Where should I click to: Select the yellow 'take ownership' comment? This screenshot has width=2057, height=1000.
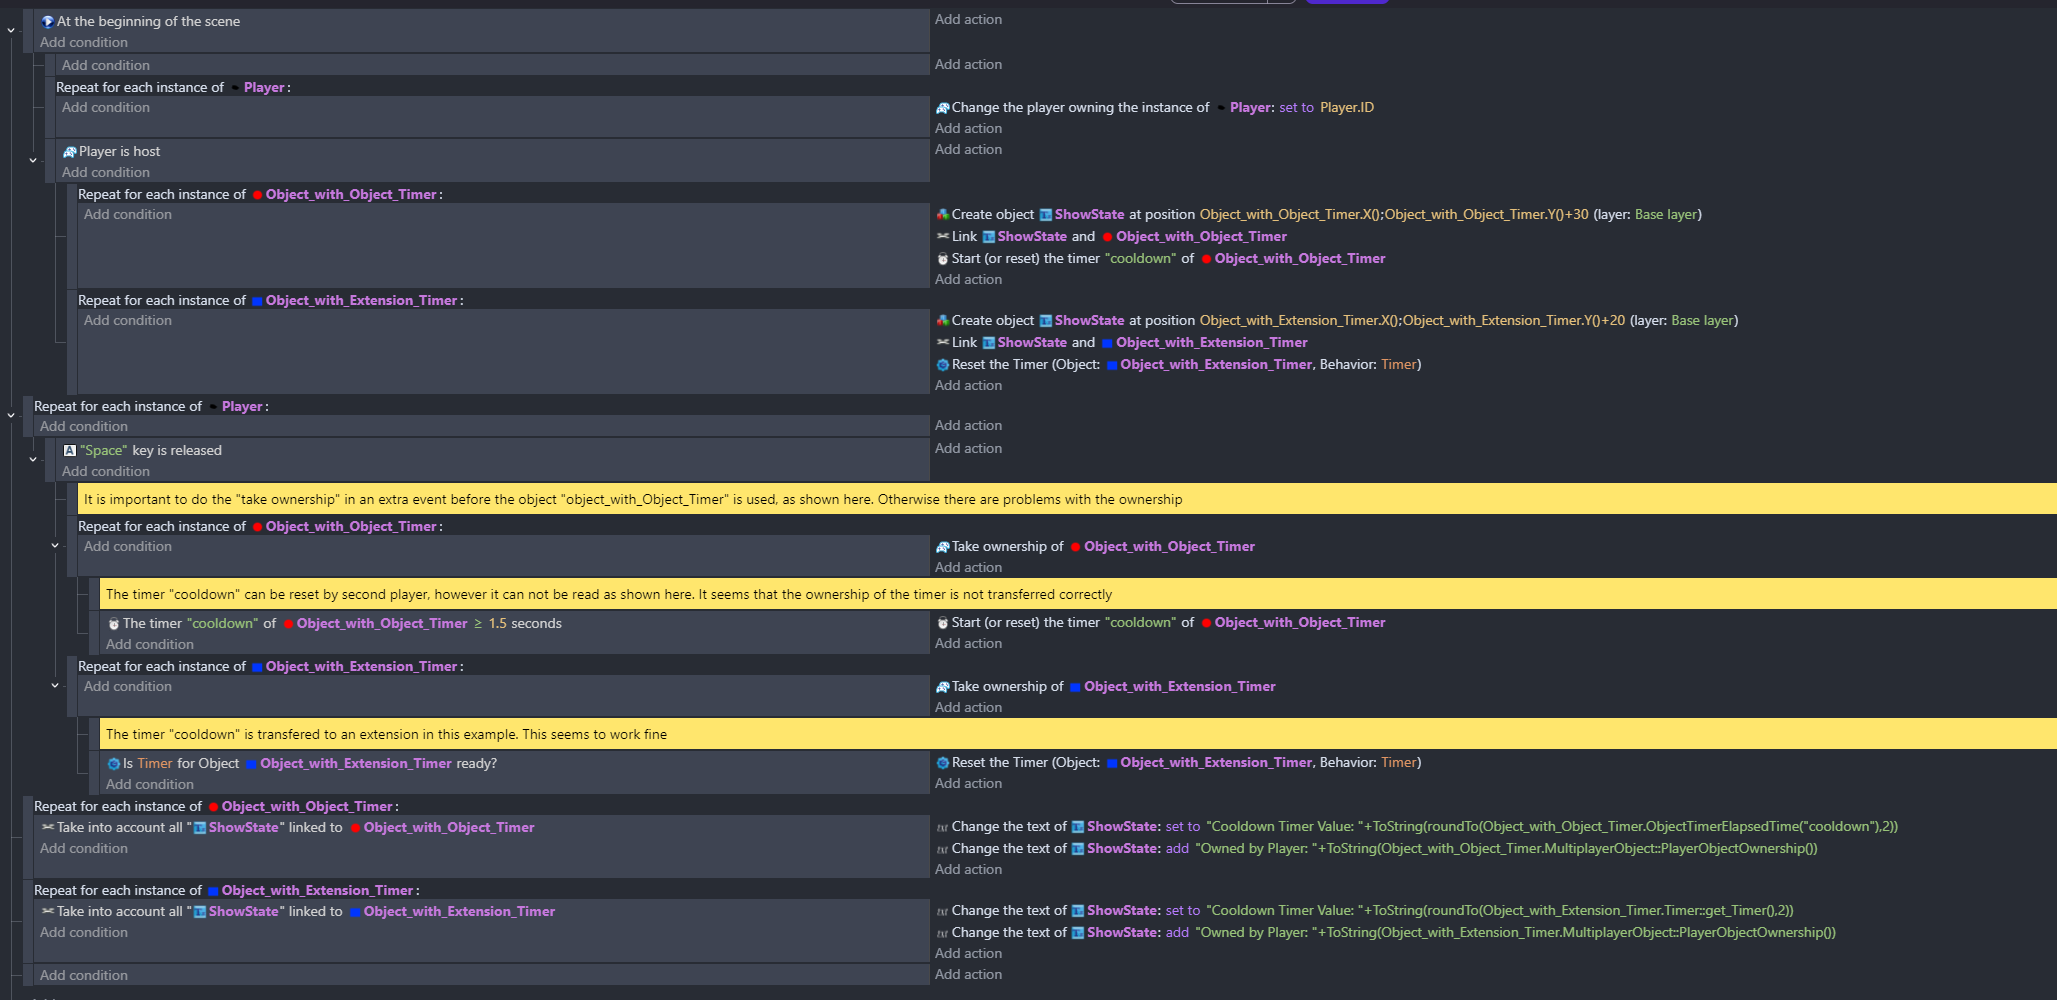coord(1067,499)
